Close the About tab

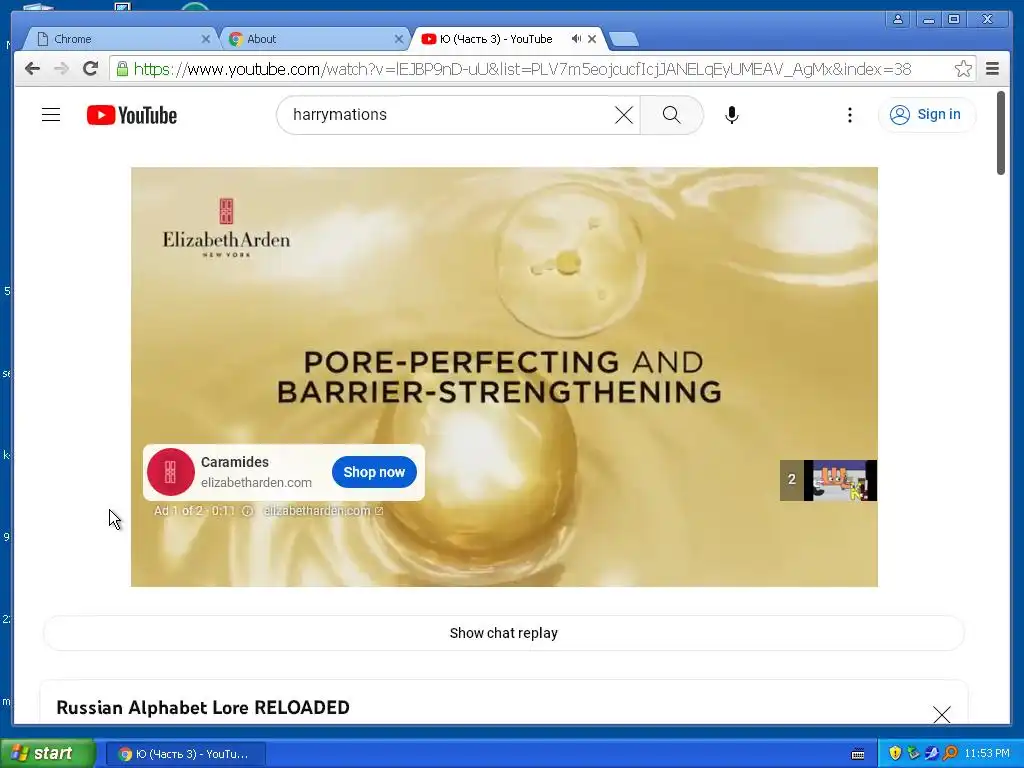pos(398,39)
